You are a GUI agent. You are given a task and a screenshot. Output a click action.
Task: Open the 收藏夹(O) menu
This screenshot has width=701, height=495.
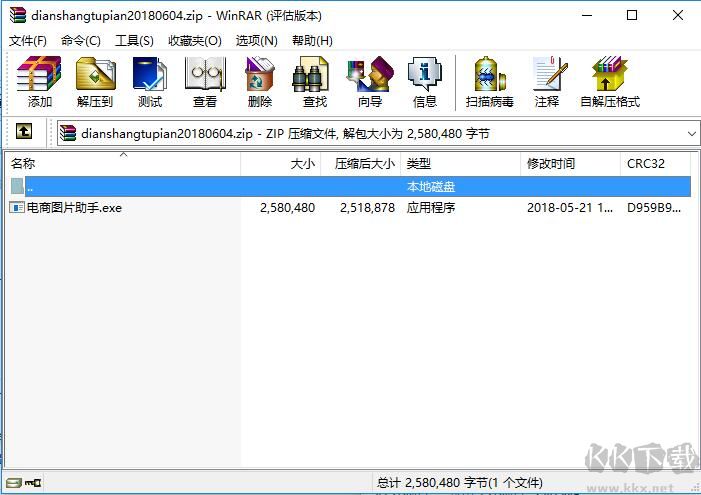pyautogui.click(x=194, y=41)
